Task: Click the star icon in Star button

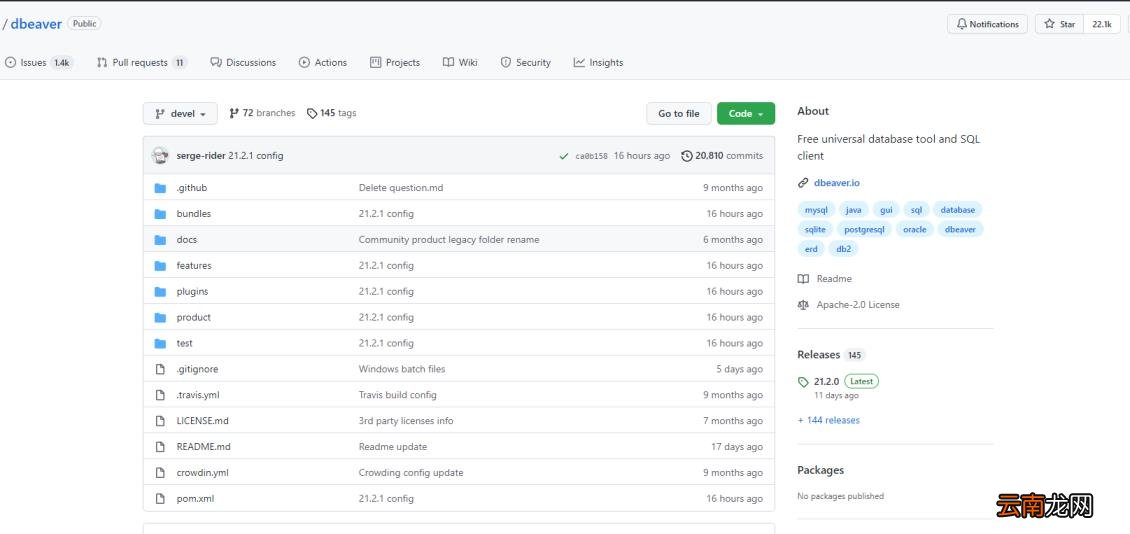Action: coord(1049,24)
